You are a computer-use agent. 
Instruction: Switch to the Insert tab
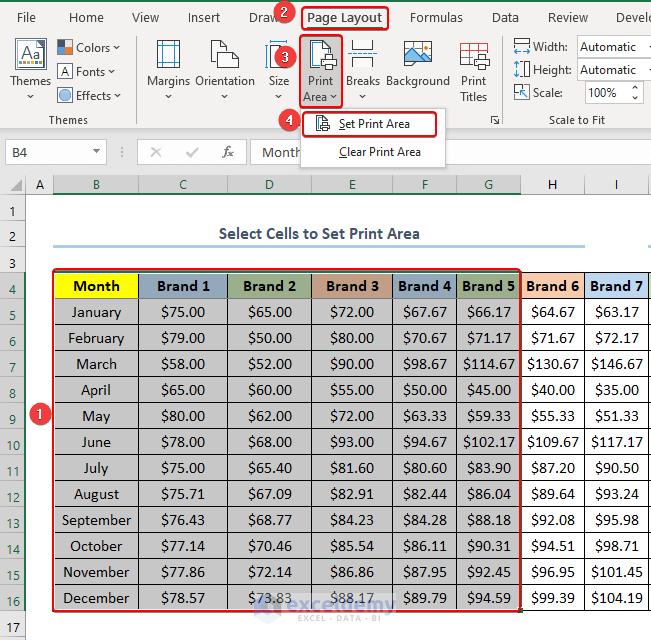203,18
